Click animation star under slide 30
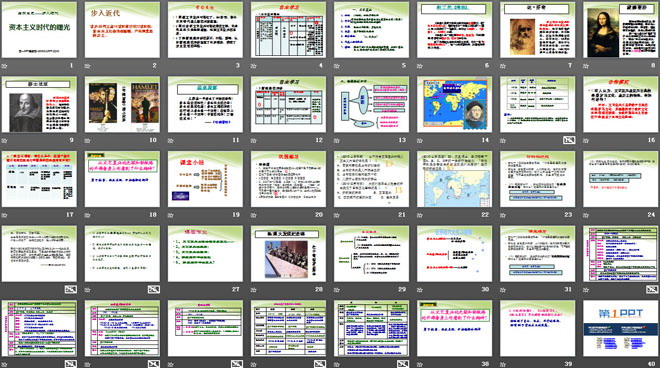Screen dimensions: 660x368 click(x=420, y=290)
